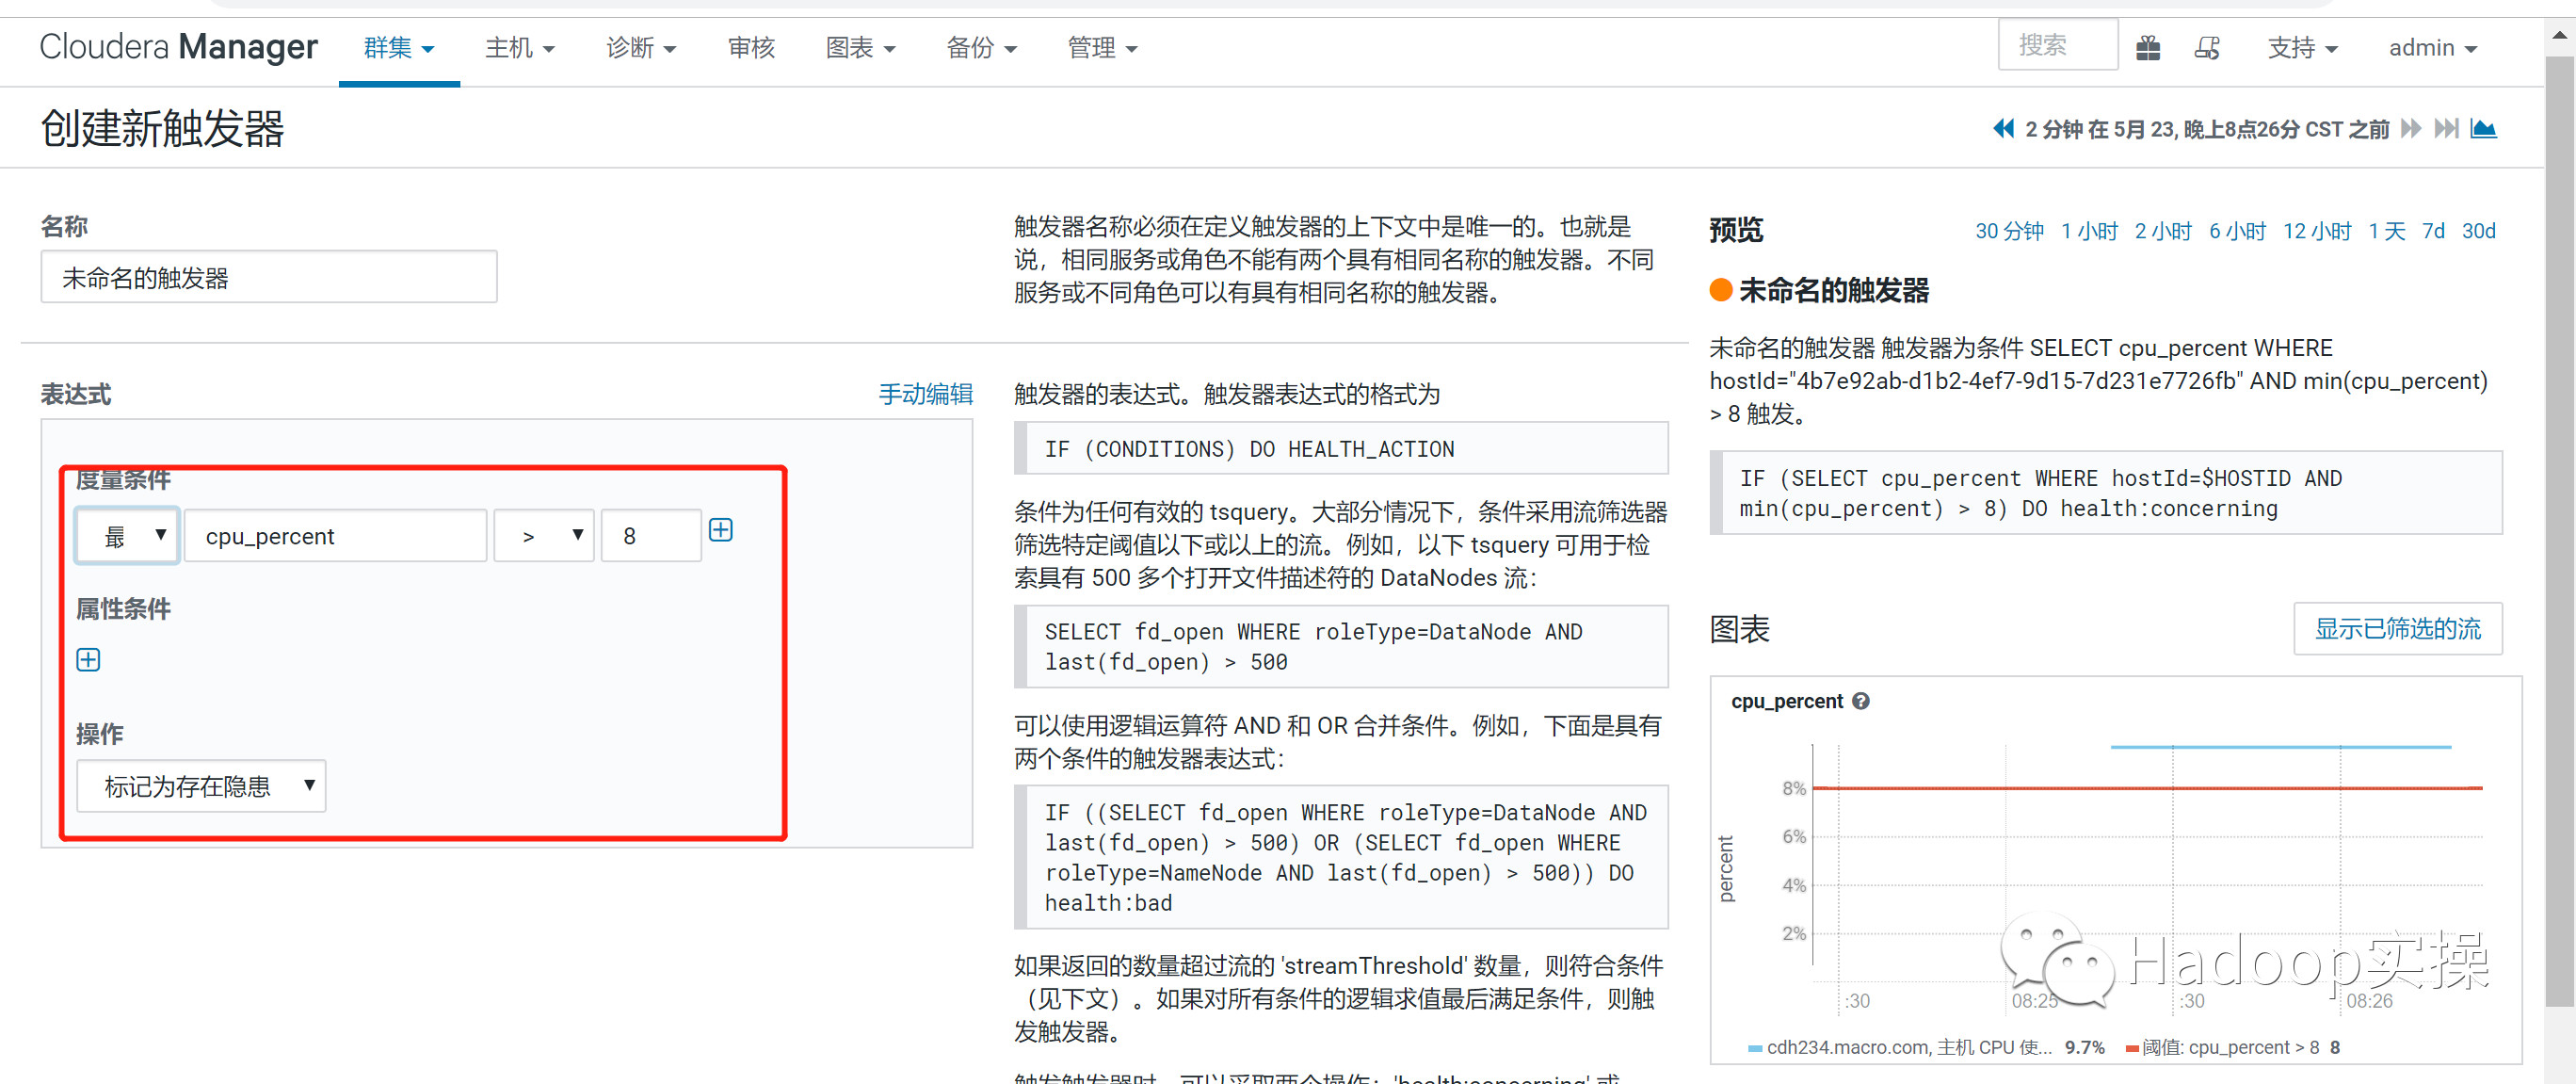Open the aggregate function dropdown before cpu_percent
Image resolution: width=2576 pixels, height=1084 pixels.
tap(128, 536)
